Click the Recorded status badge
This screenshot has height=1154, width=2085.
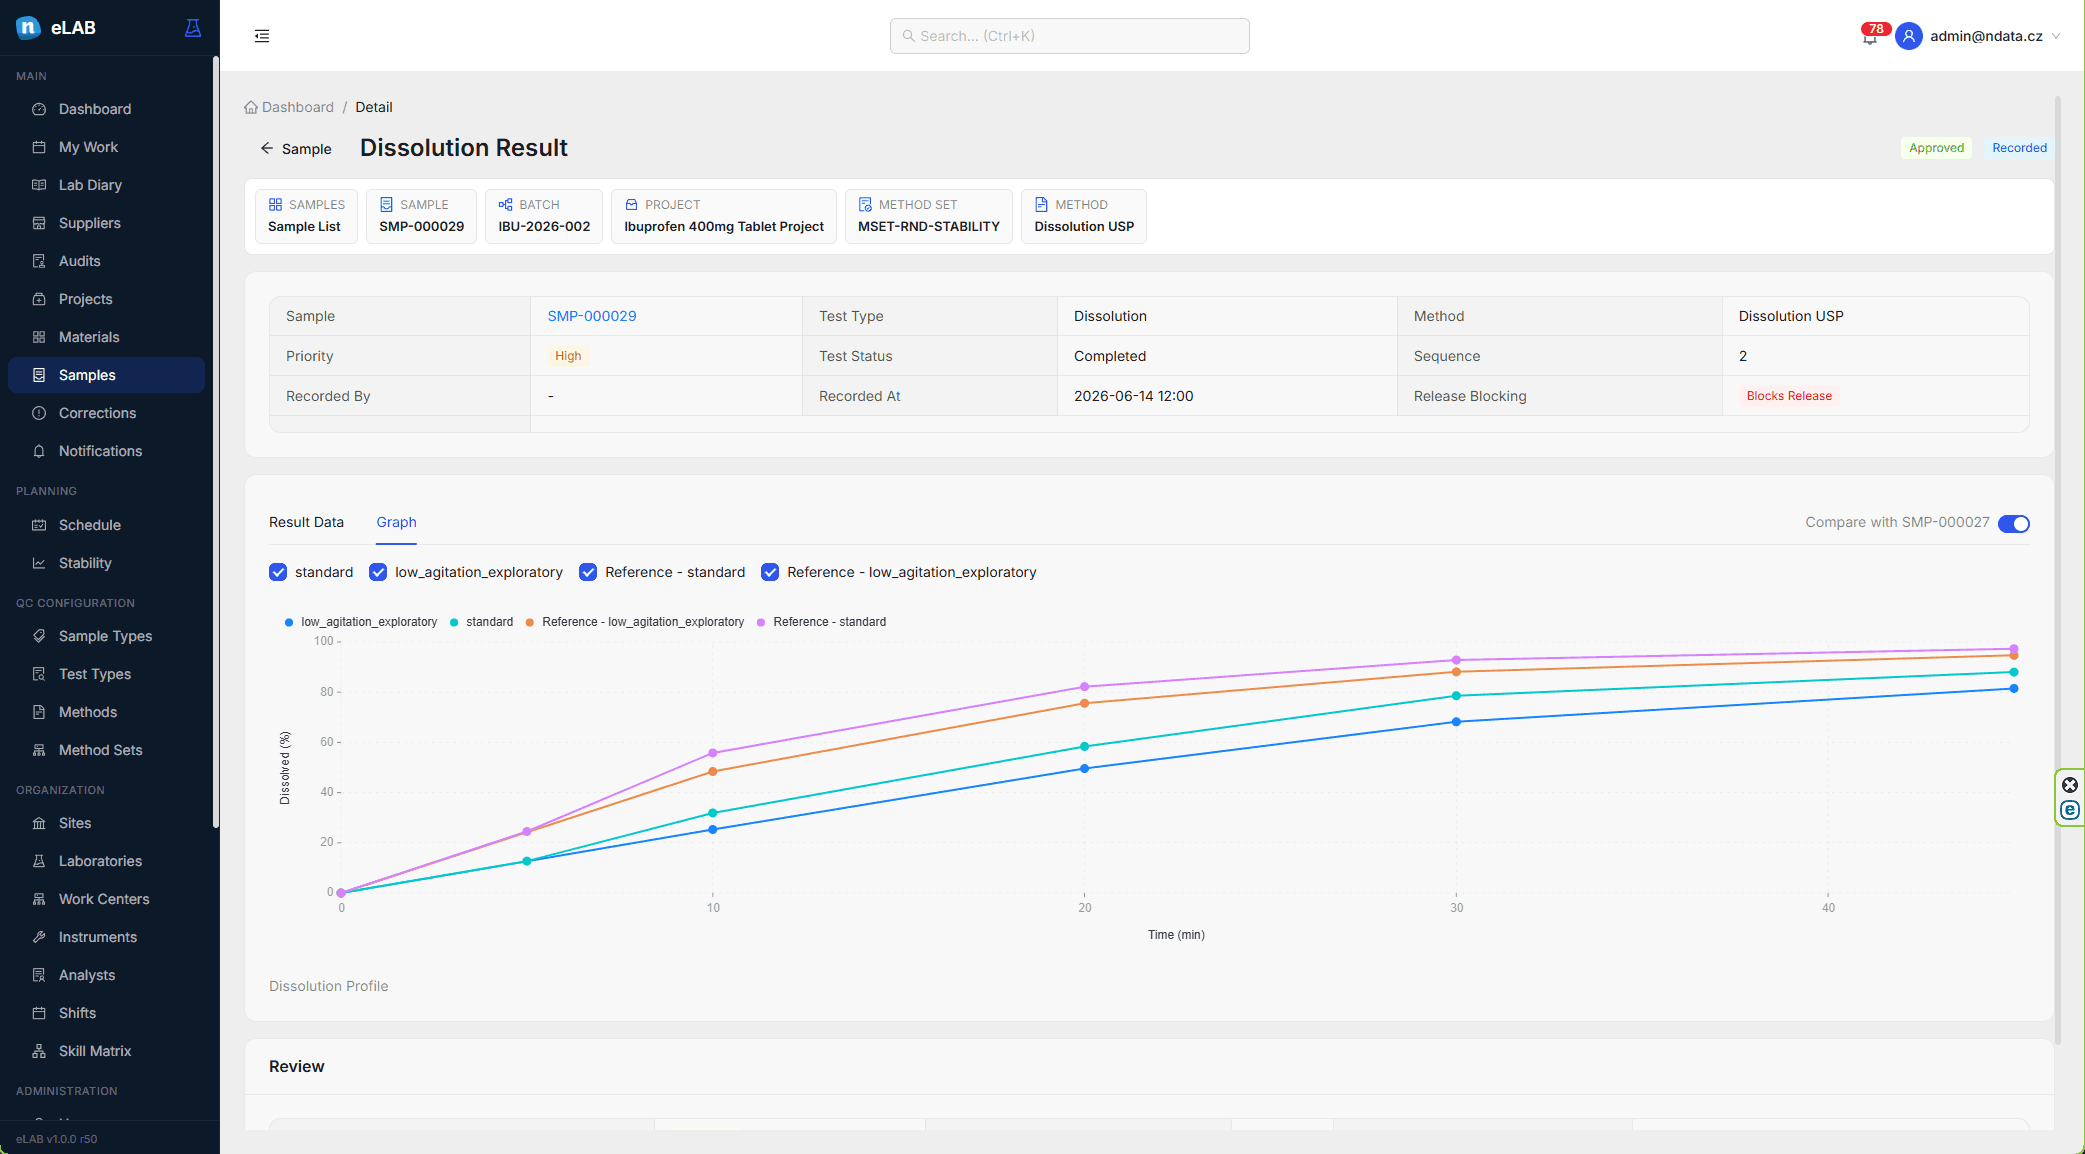[x=2019, y=148]
